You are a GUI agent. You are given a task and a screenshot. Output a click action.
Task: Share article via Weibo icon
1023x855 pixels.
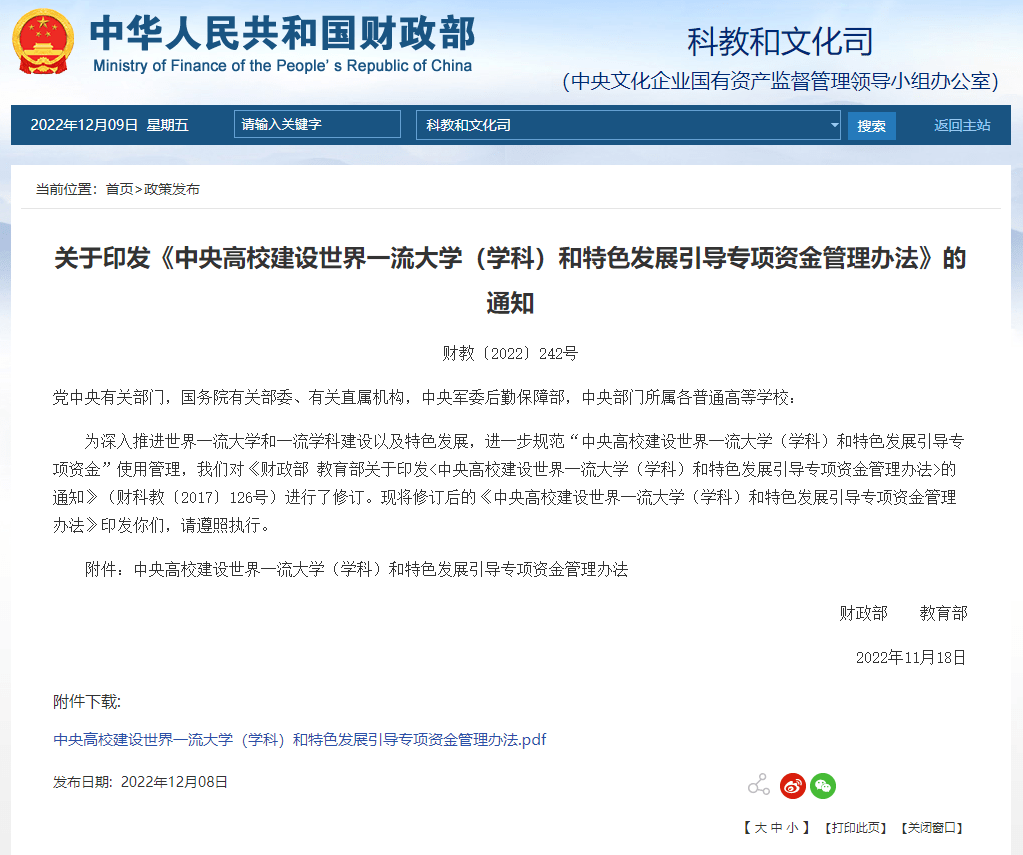click(x=793, y=786)
